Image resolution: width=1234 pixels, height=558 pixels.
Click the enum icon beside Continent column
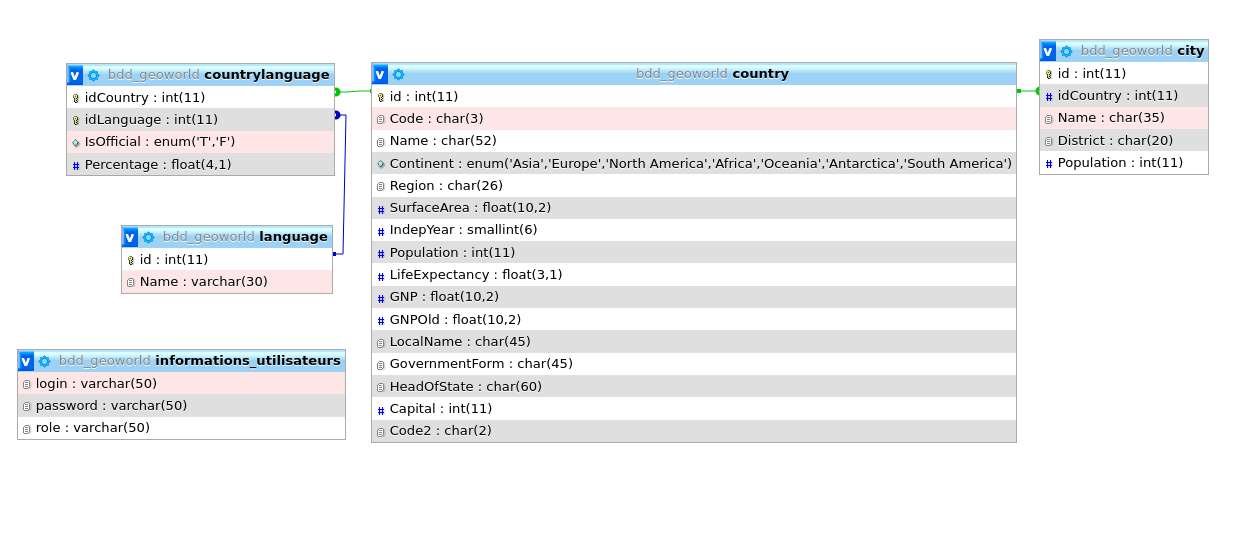pos(381,164)
